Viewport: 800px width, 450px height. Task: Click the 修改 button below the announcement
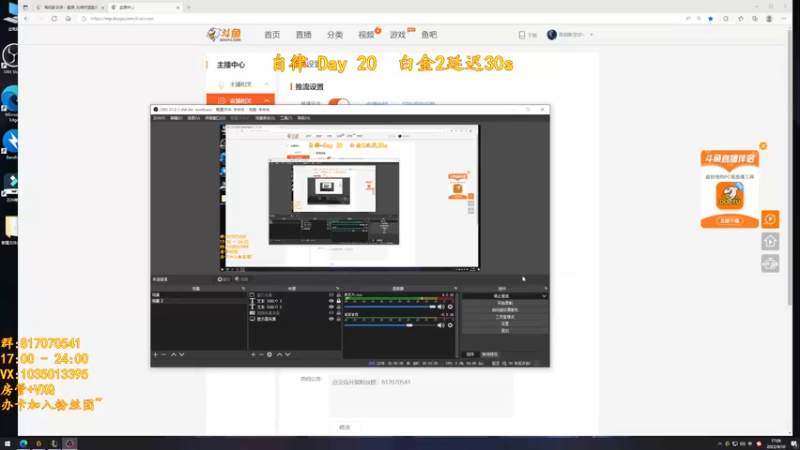(345, 427)
